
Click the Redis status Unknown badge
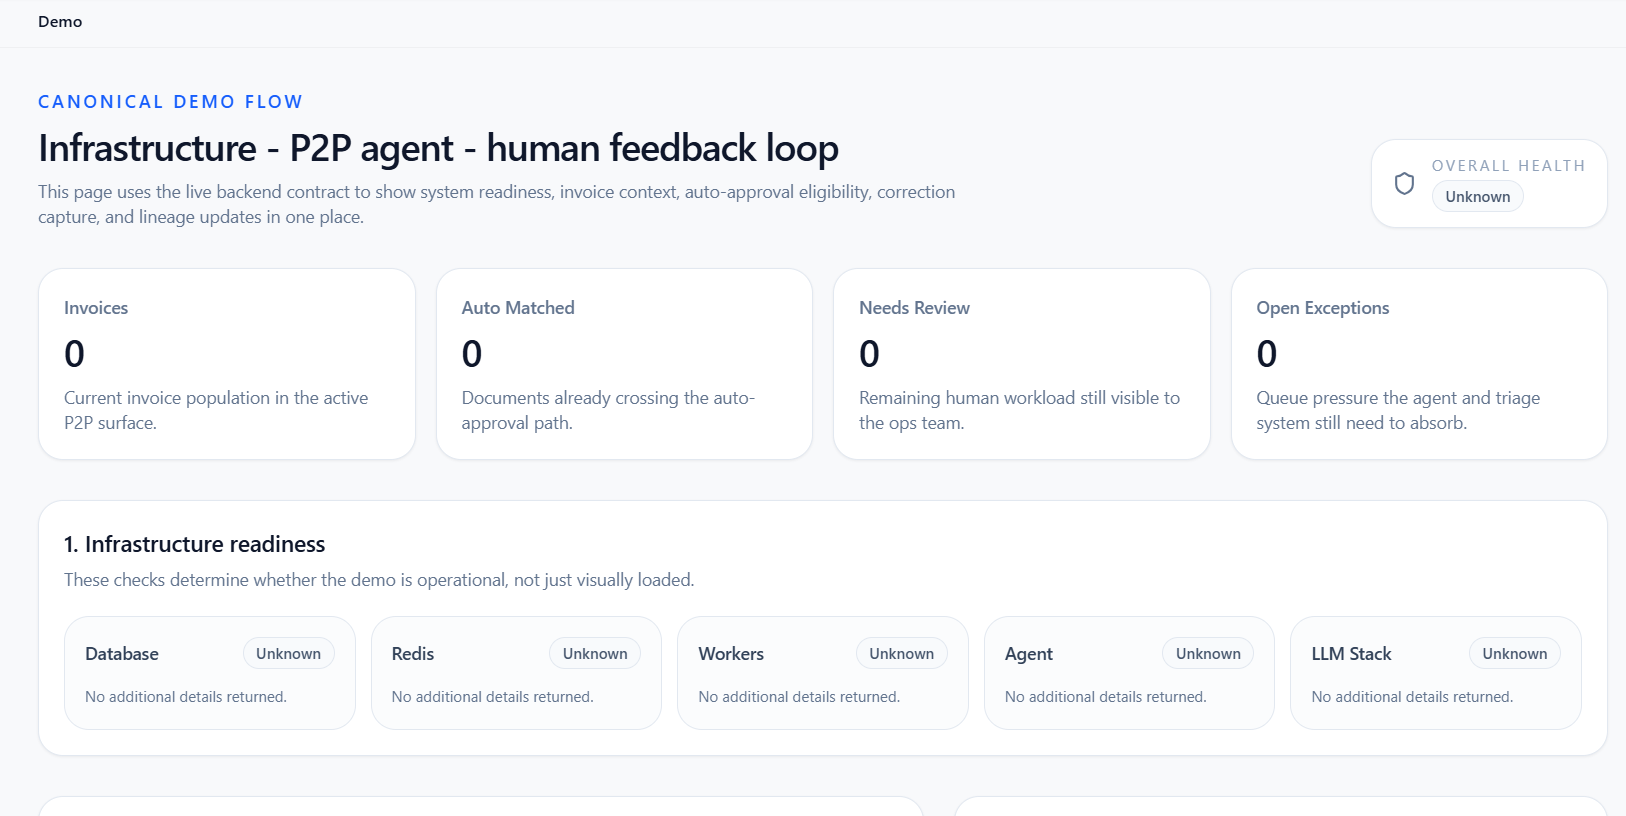595,654
